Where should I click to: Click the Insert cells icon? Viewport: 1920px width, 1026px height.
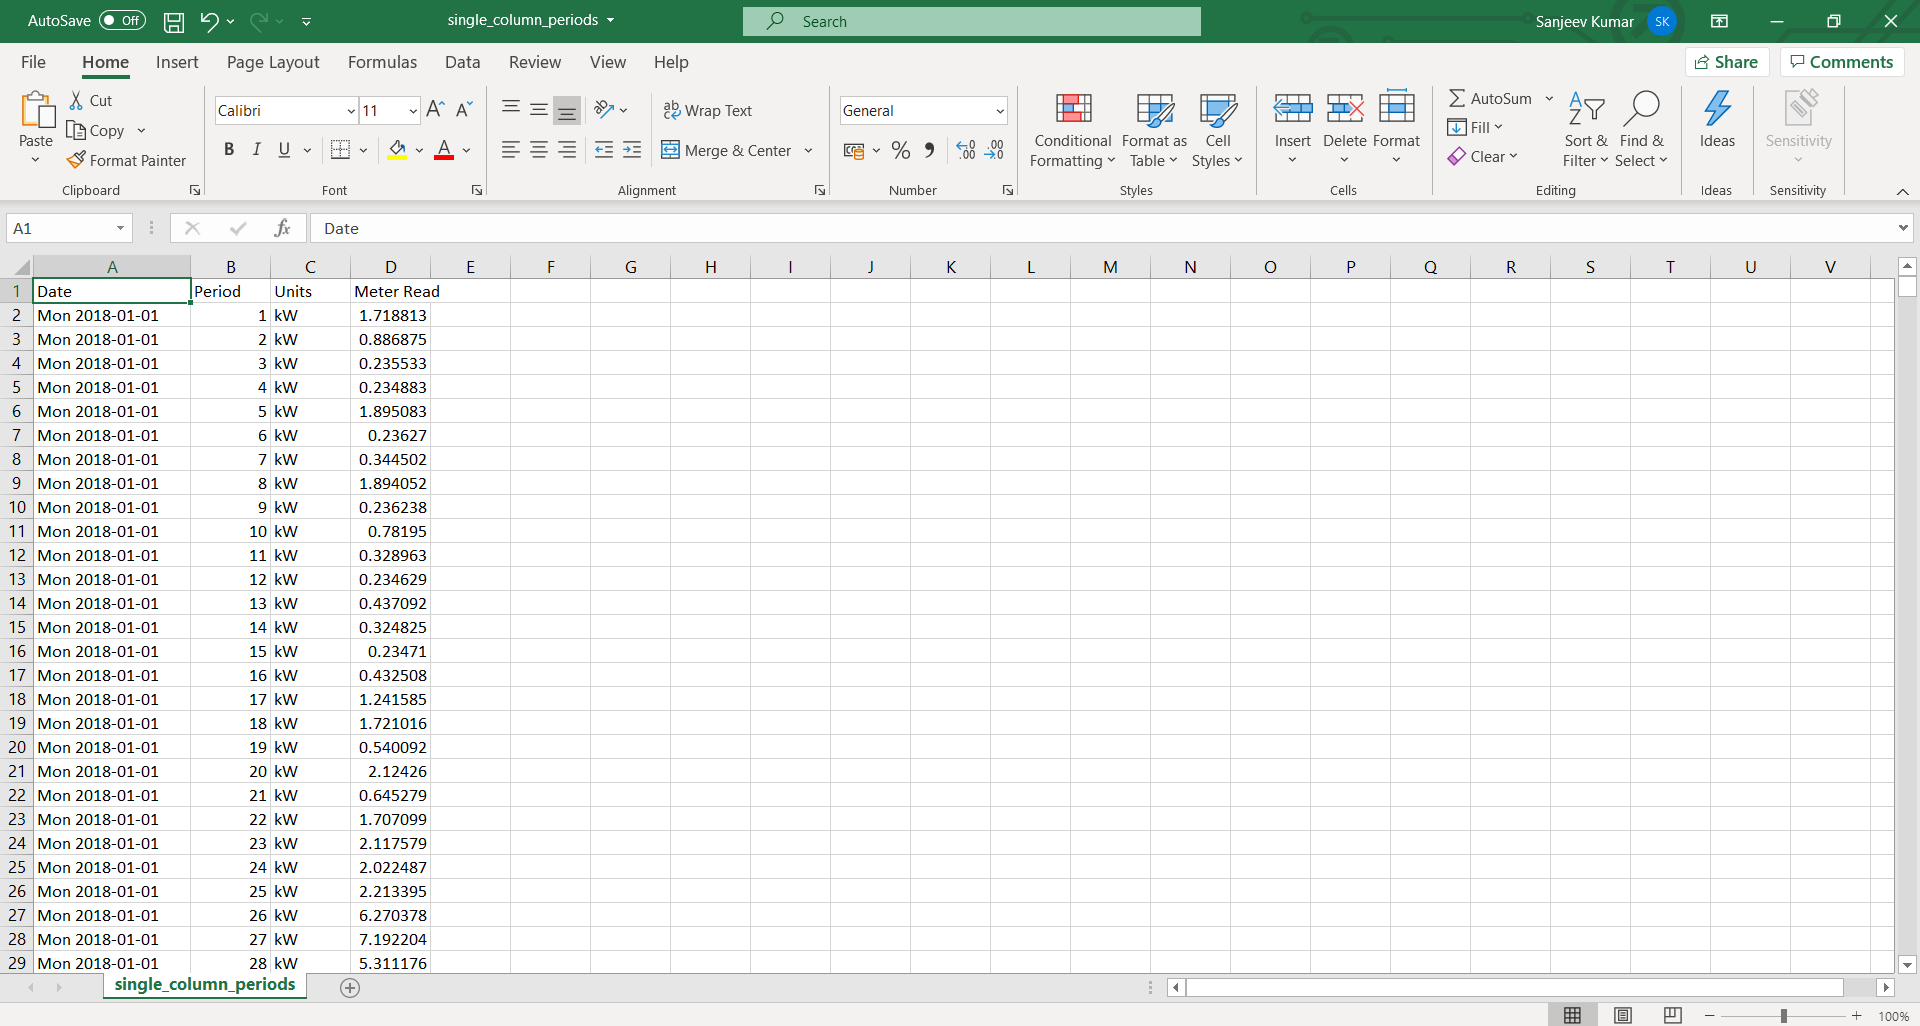(x=1293, y=108)
